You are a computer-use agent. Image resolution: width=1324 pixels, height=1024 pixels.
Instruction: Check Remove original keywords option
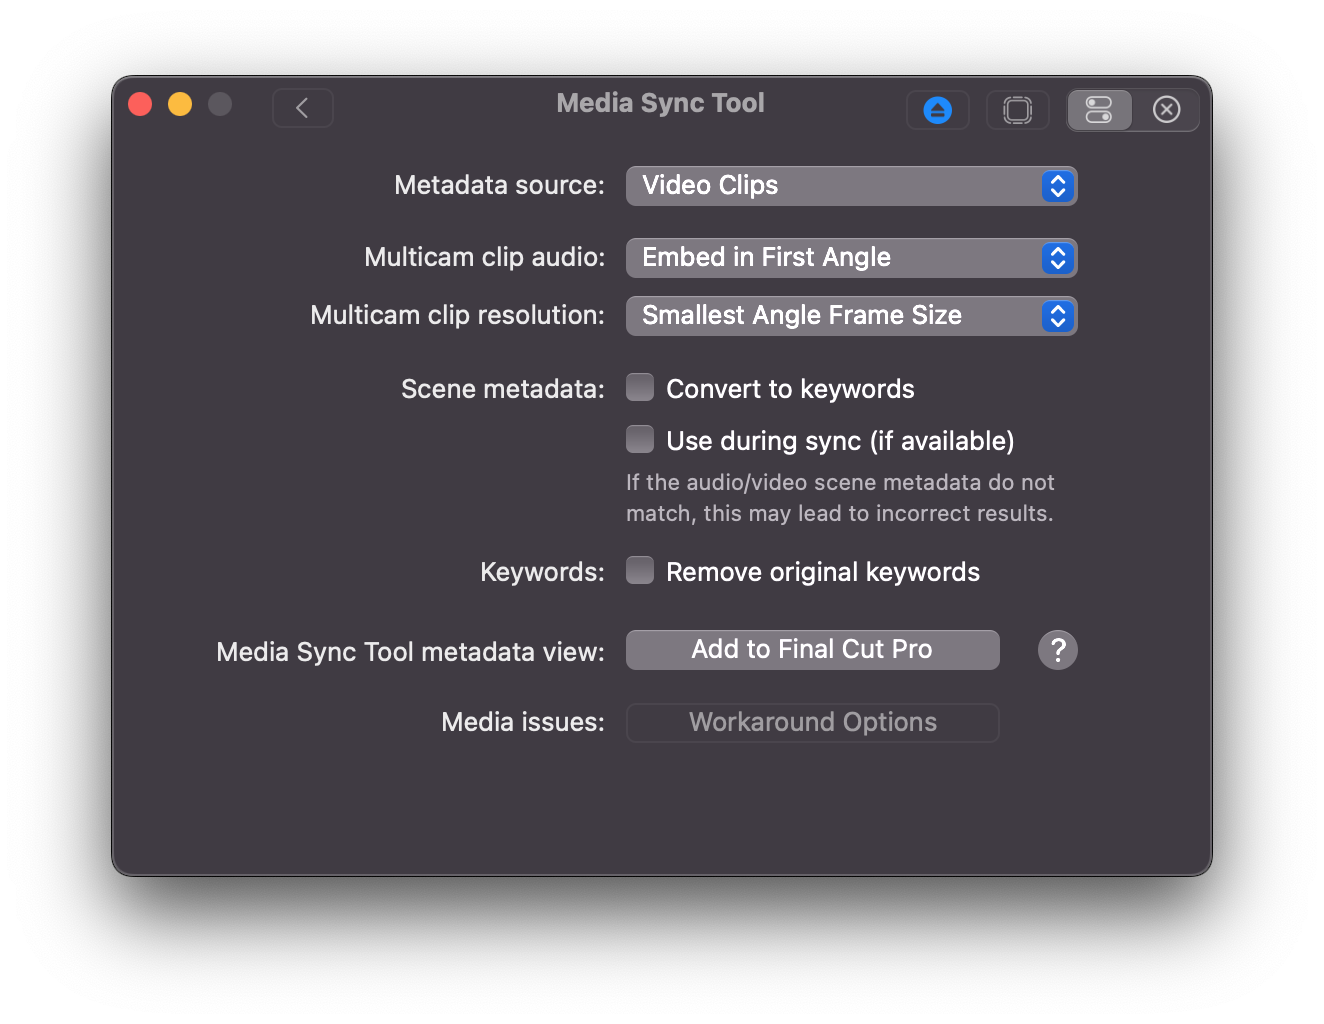pyautogui.click(x=640, y=571)
